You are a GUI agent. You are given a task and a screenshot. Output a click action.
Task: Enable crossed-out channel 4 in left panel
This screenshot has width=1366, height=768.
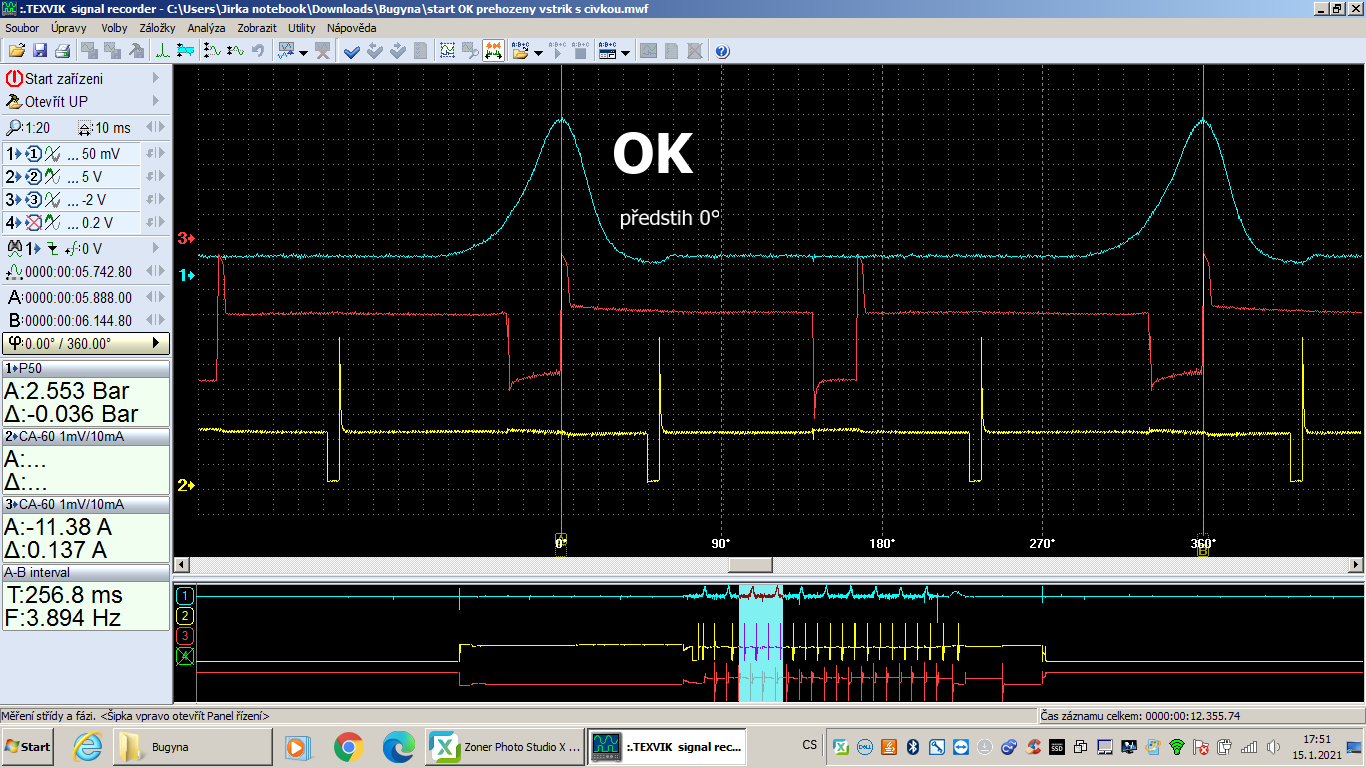33,223
